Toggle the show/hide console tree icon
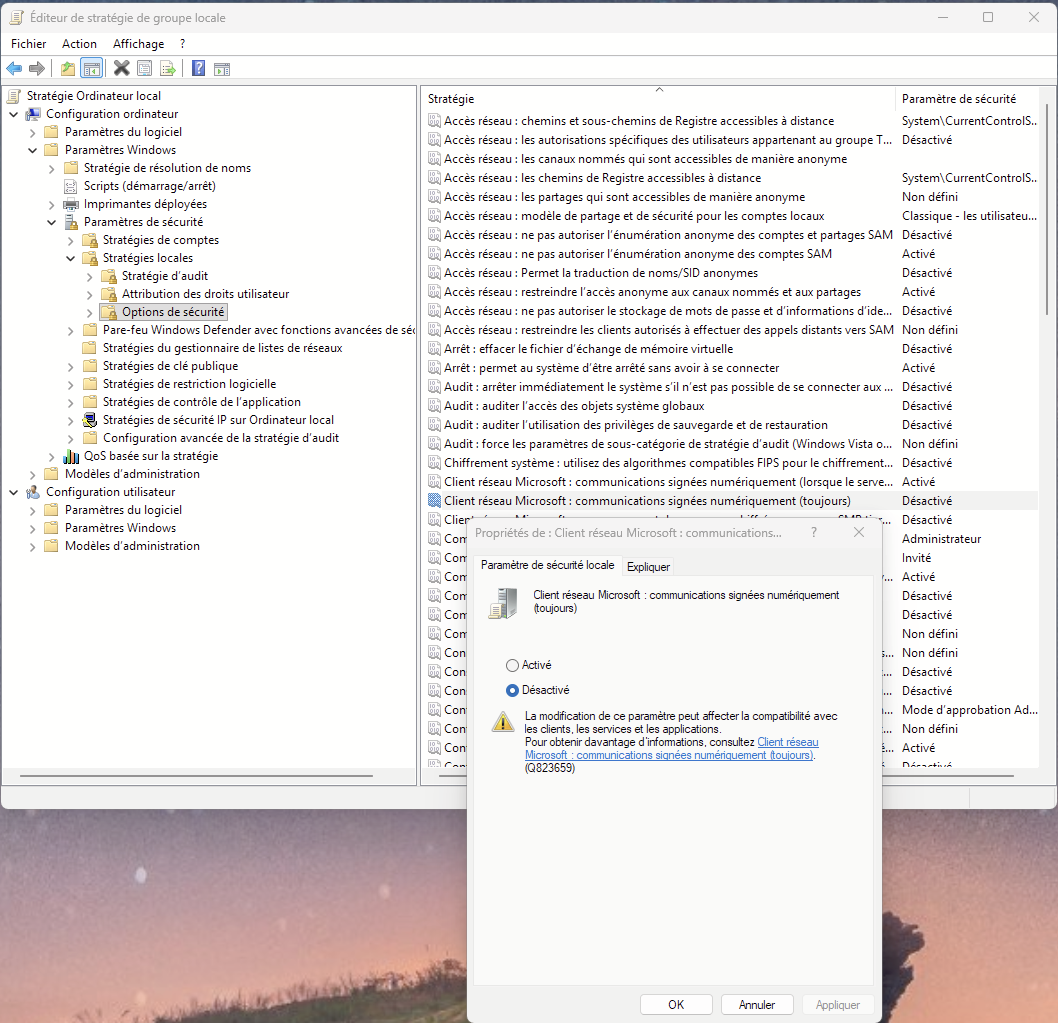Image resolution: width=1058 pixels, height=1023 pixels. coord(91,68)
